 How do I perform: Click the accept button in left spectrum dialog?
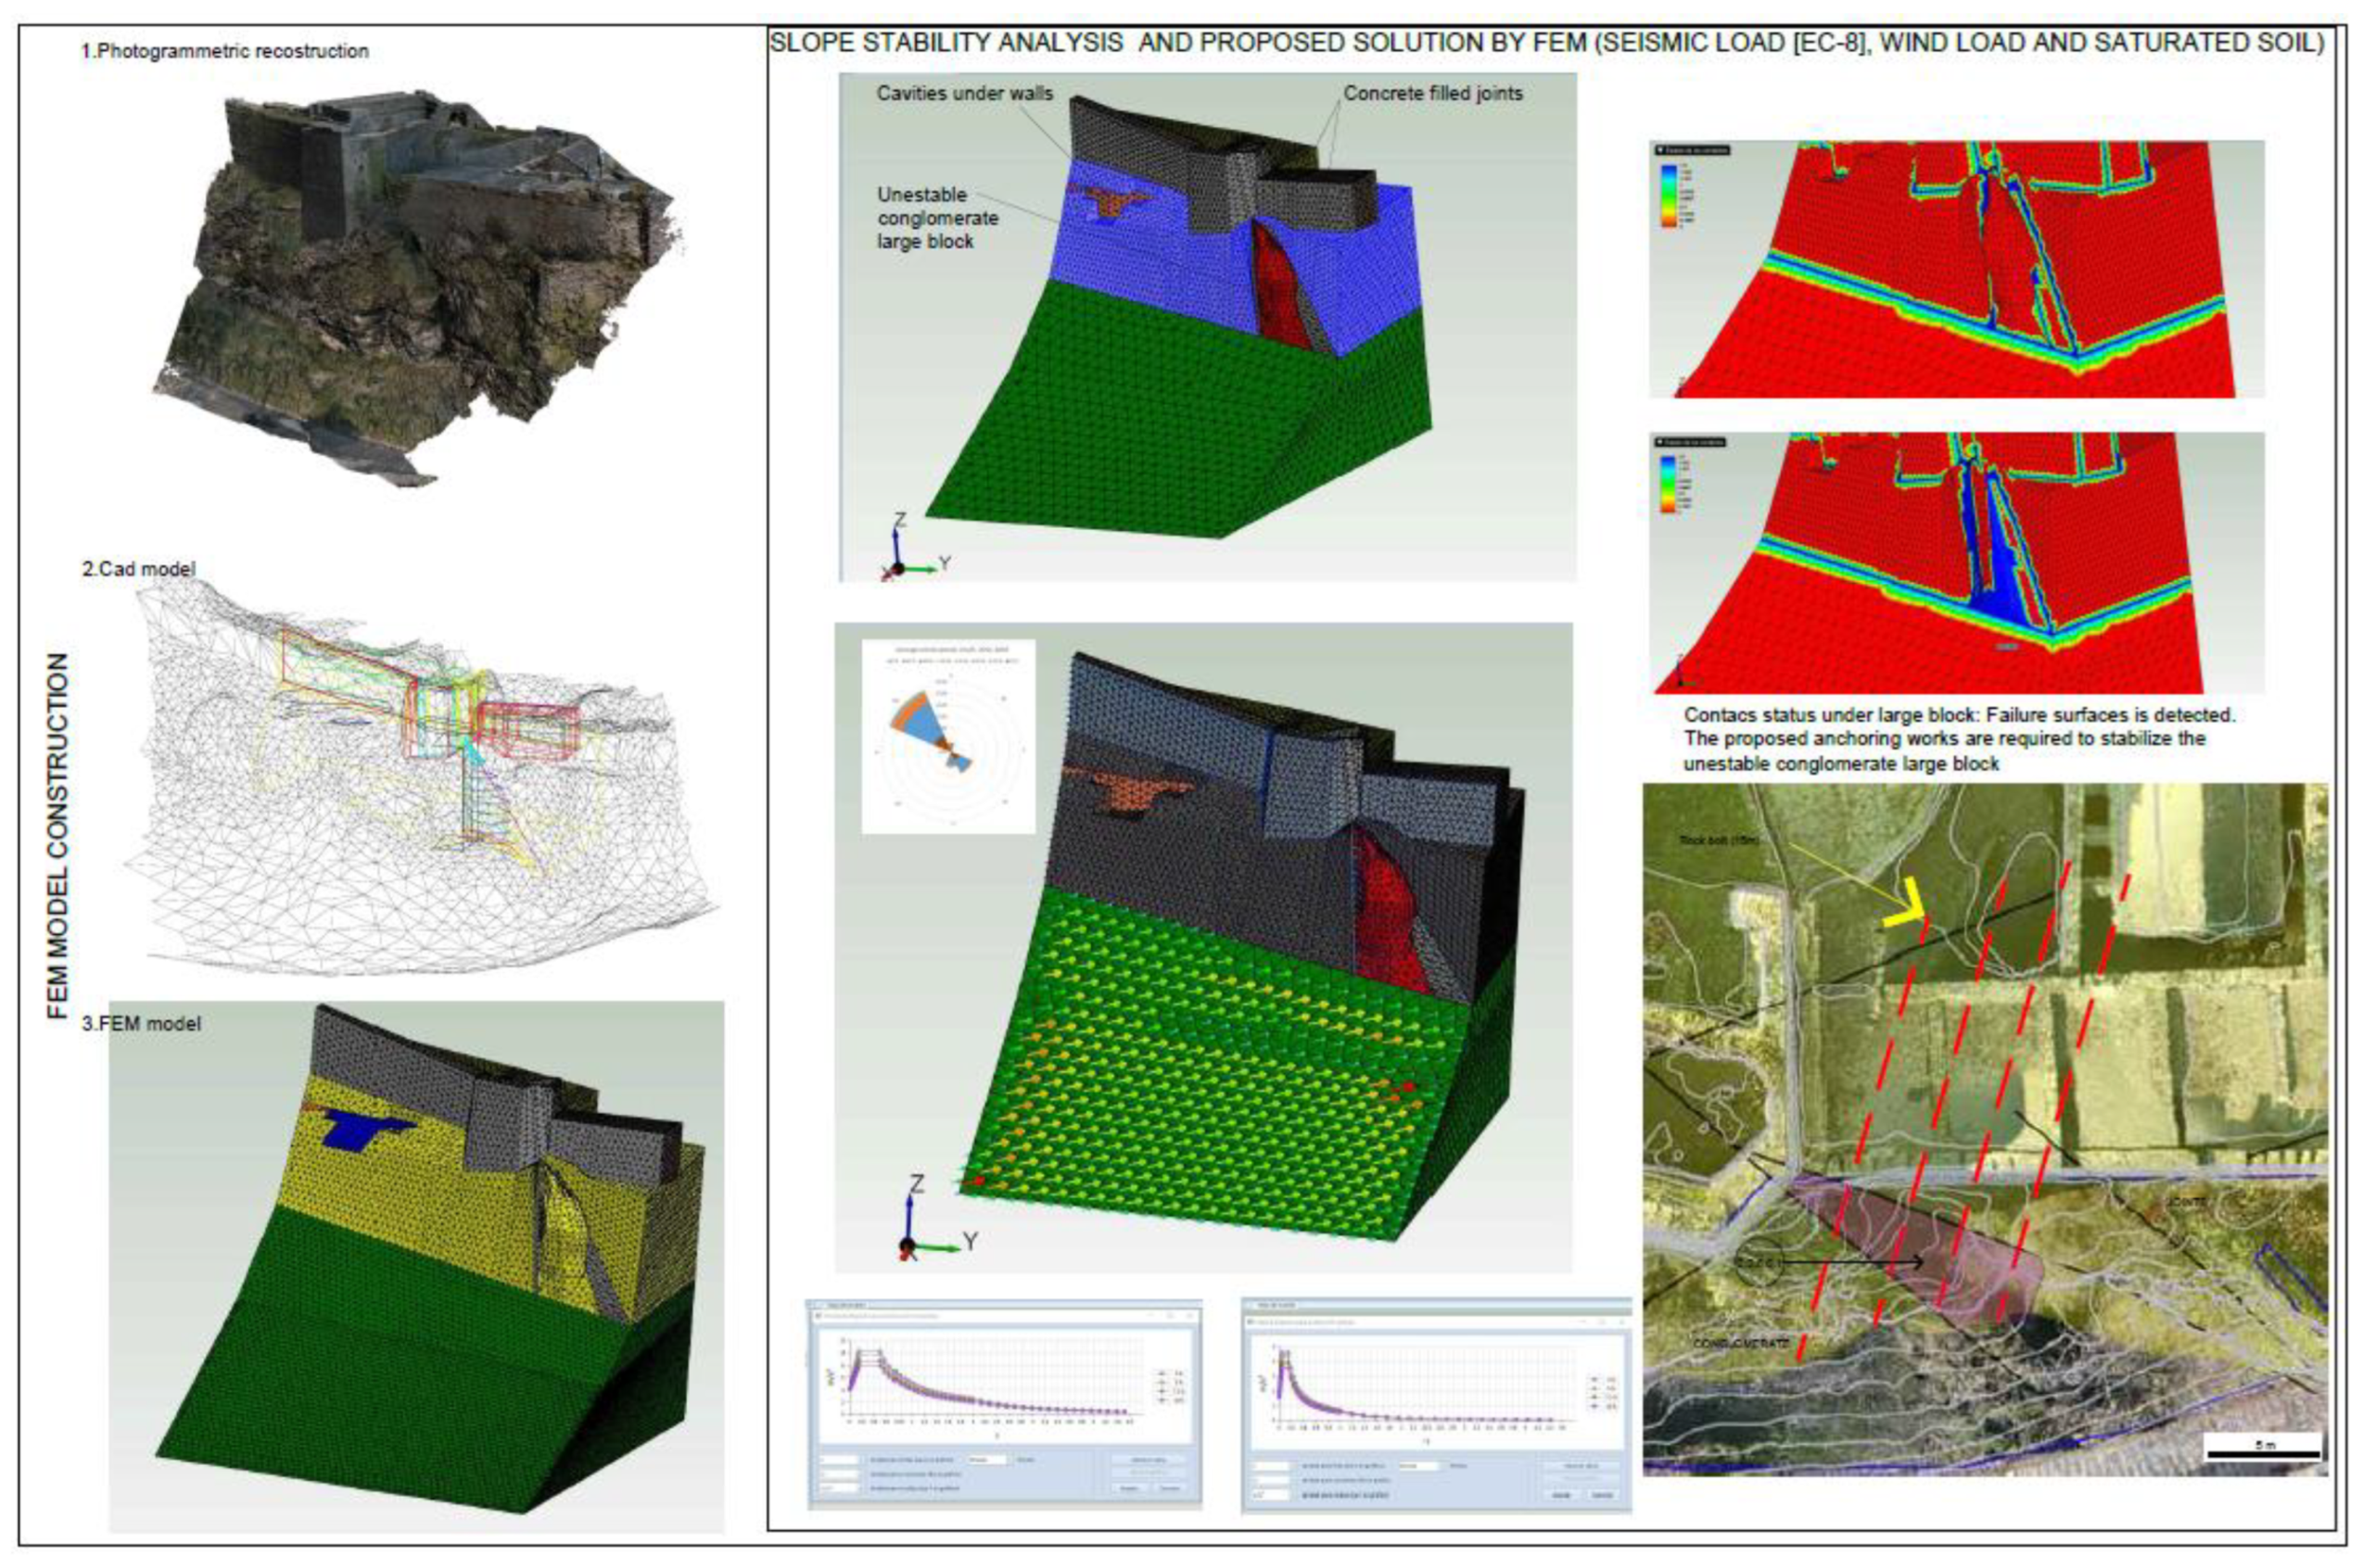(x=1130, y=1488)
